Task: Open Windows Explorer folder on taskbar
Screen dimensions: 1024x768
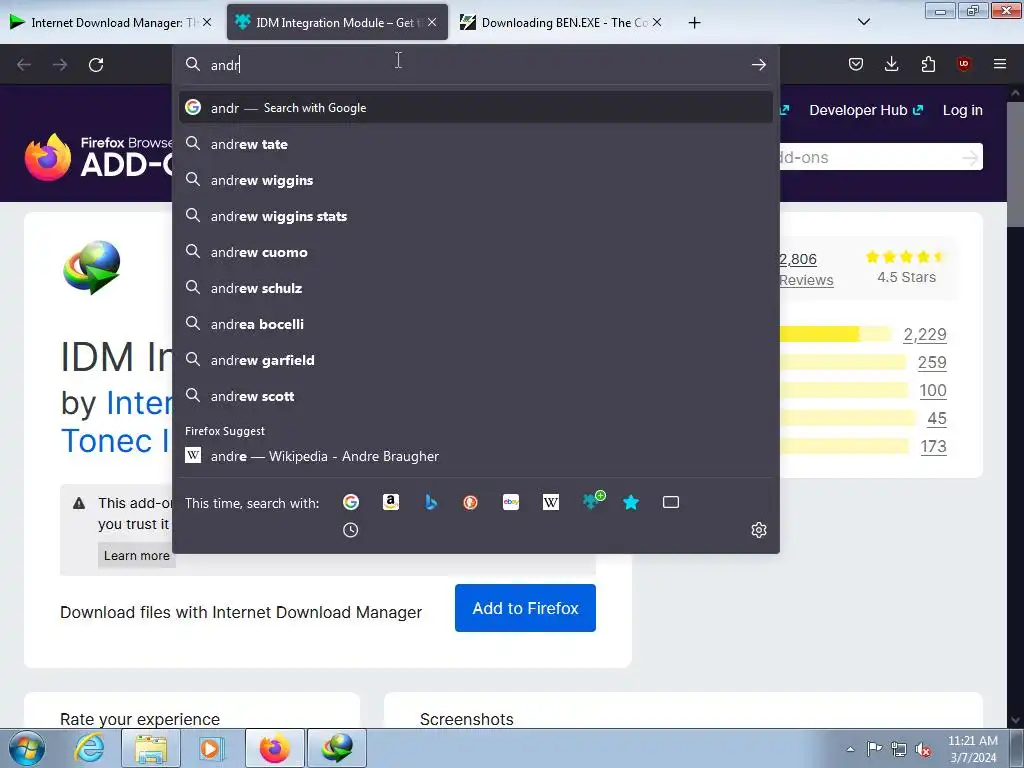Action: click(x=151, y=748)
